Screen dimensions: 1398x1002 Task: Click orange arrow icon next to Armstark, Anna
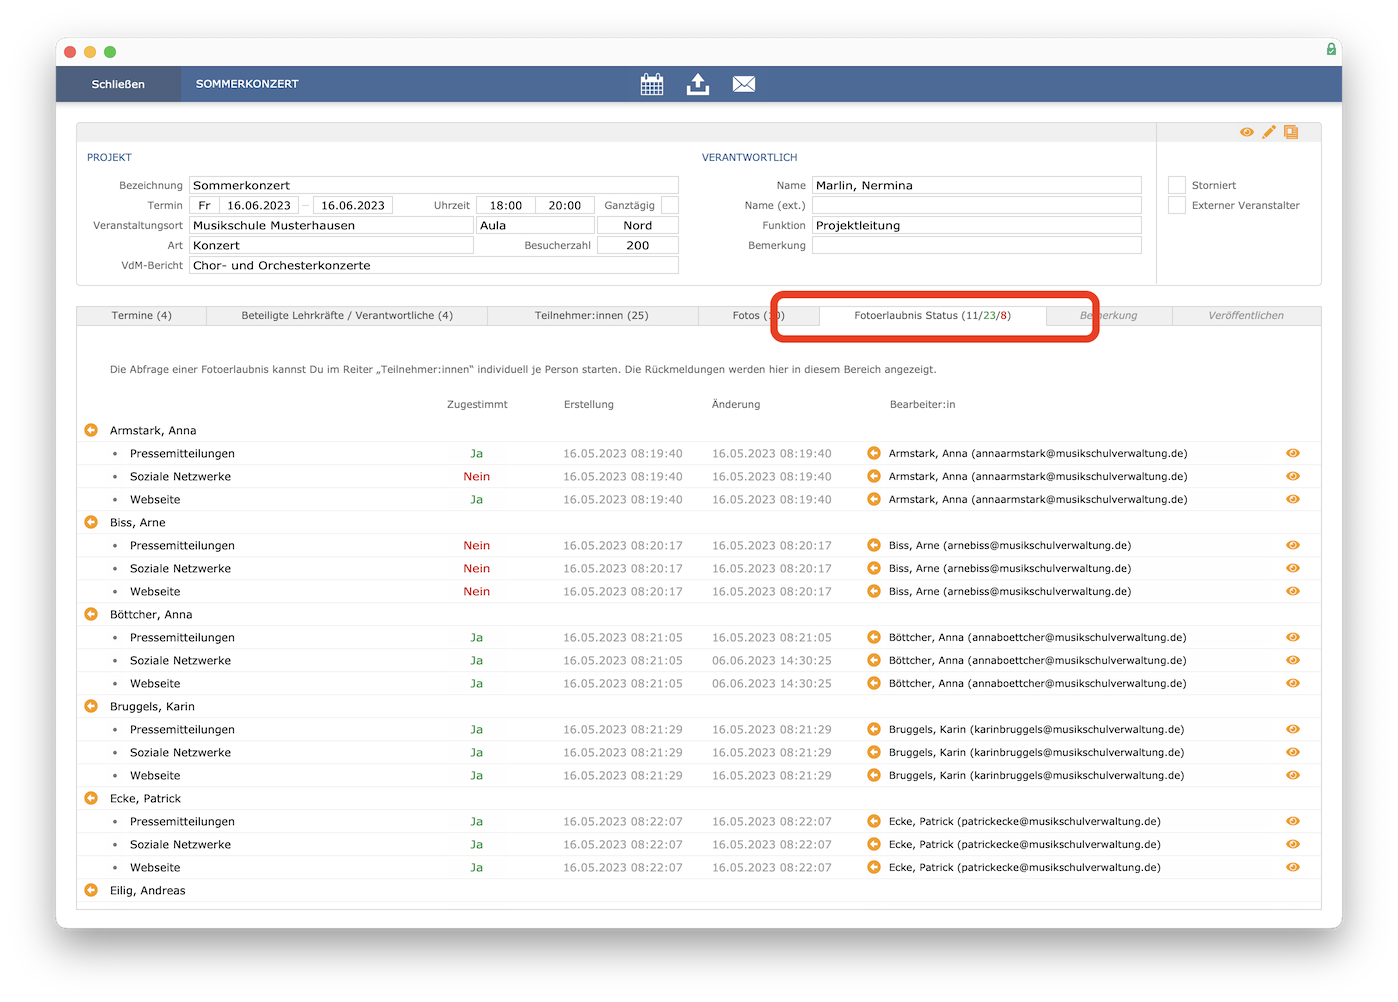pyautogui.click(x=91, y=430)
